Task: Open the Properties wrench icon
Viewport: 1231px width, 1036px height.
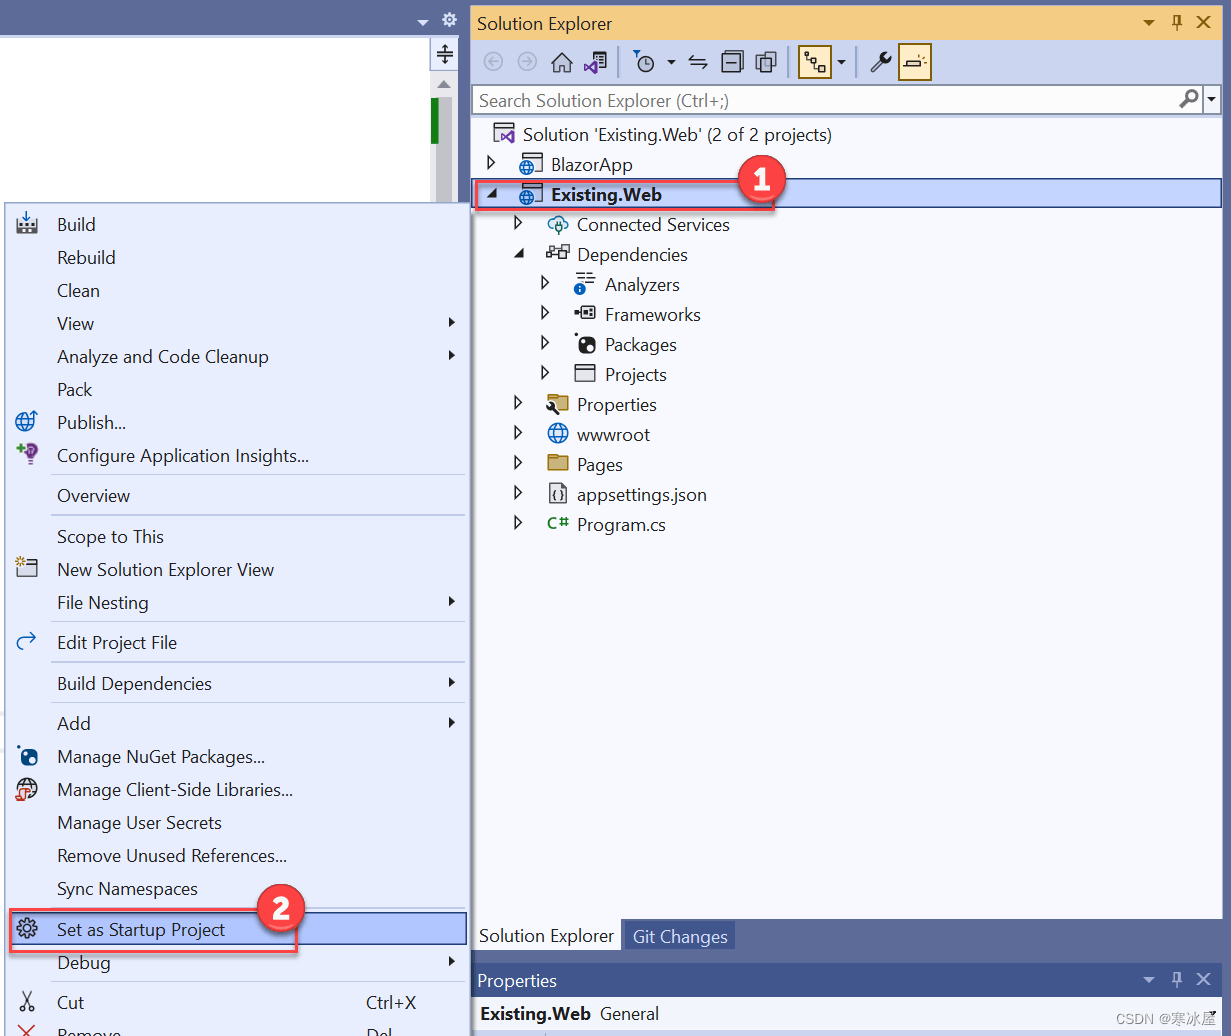Action: click(881, 62)
